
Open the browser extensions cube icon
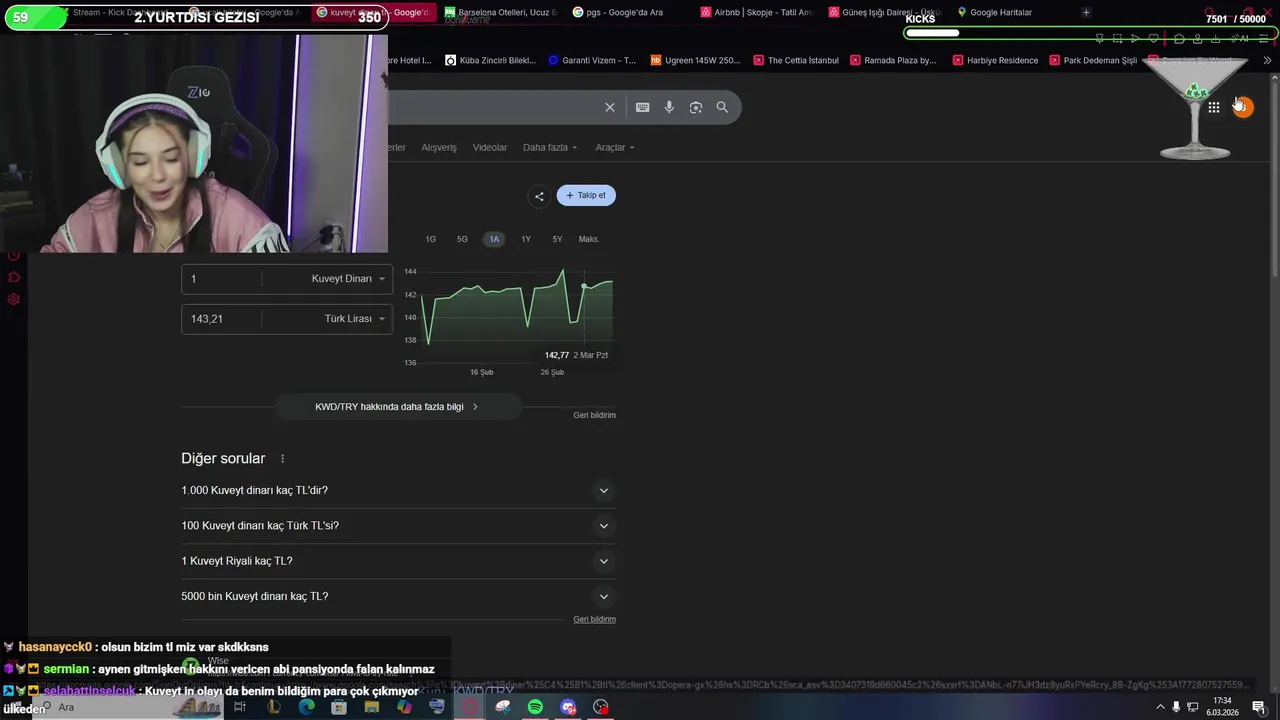[1179, 39]
